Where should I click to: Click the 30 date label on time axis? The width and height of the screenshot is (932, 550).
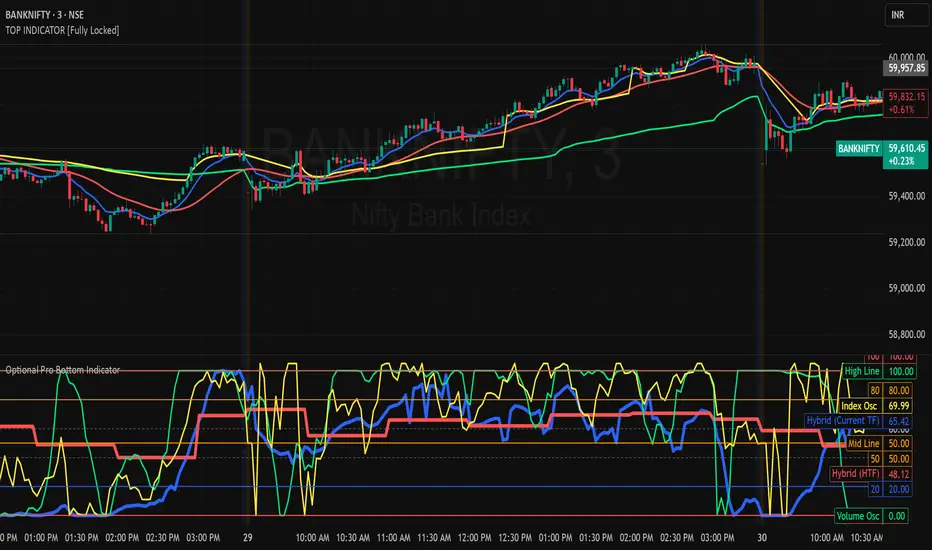762,538
